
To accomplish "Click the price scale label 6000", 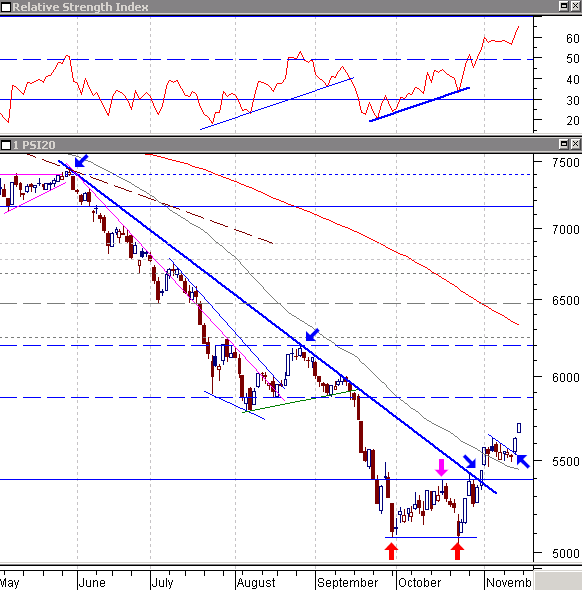I will pos(565,377).
